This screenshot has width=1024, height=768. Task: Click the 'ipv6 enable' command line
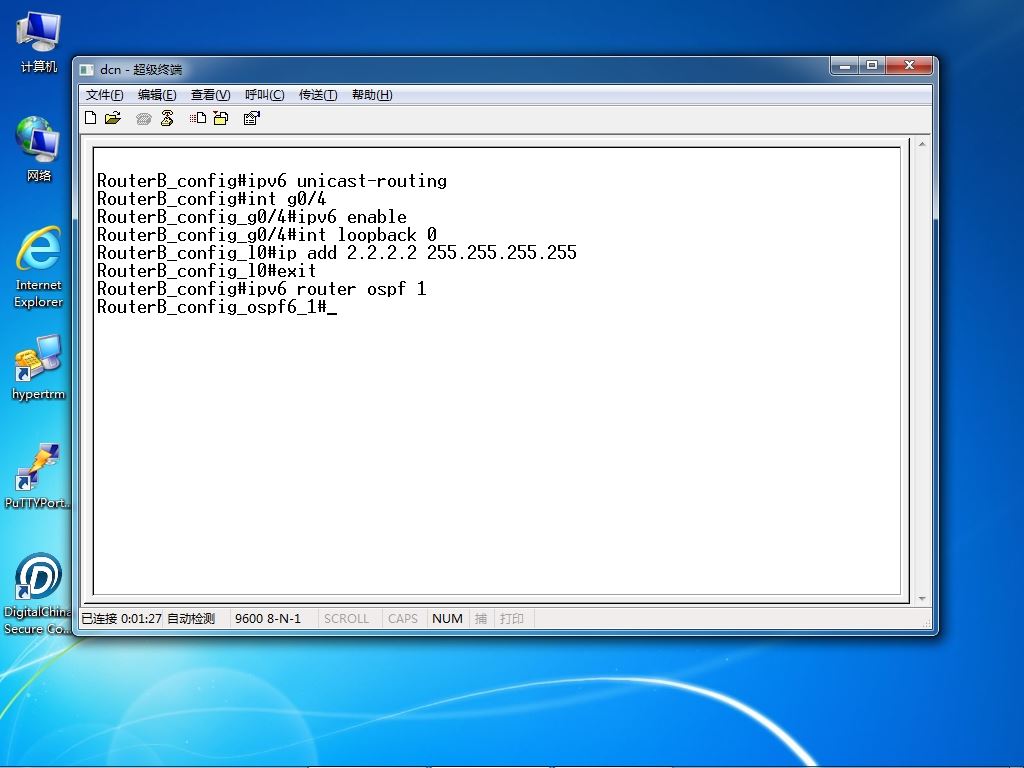251,217
